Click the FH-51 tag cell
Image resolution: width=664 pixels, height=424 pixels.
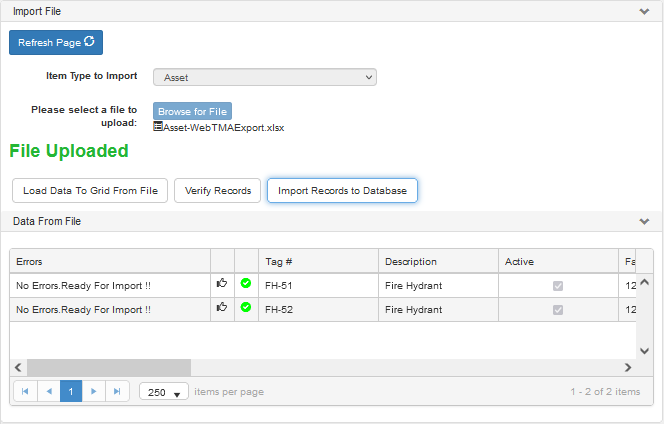[318, 285]
